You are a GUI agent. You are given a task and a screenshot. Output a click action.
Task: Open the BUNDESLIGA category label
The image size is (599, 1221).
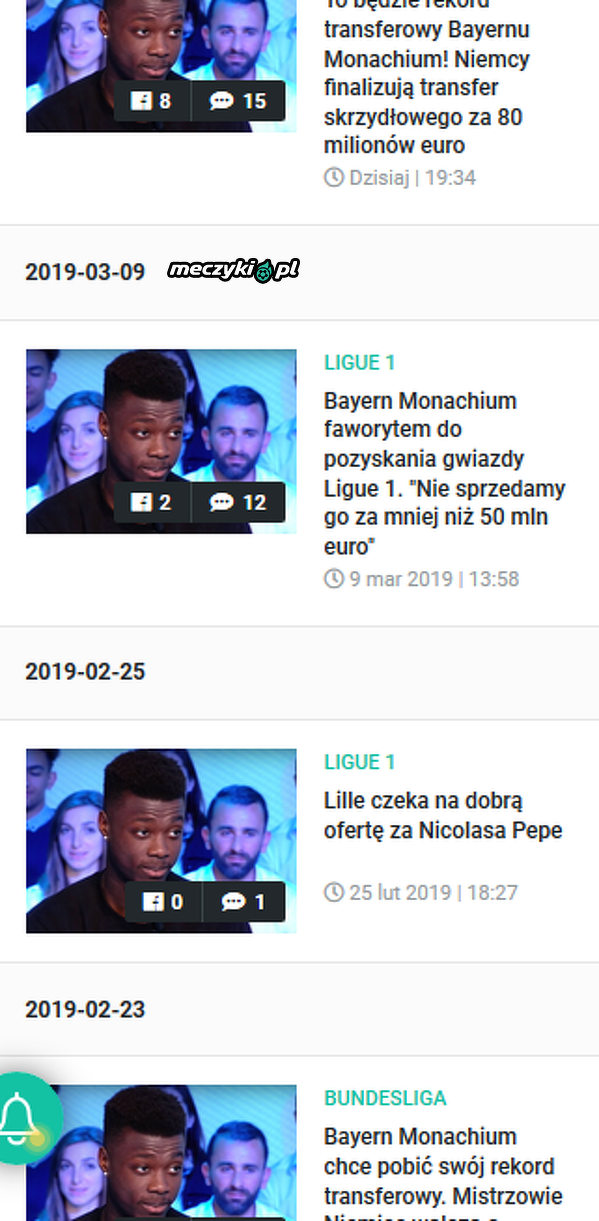click(x=385, y=1098)
